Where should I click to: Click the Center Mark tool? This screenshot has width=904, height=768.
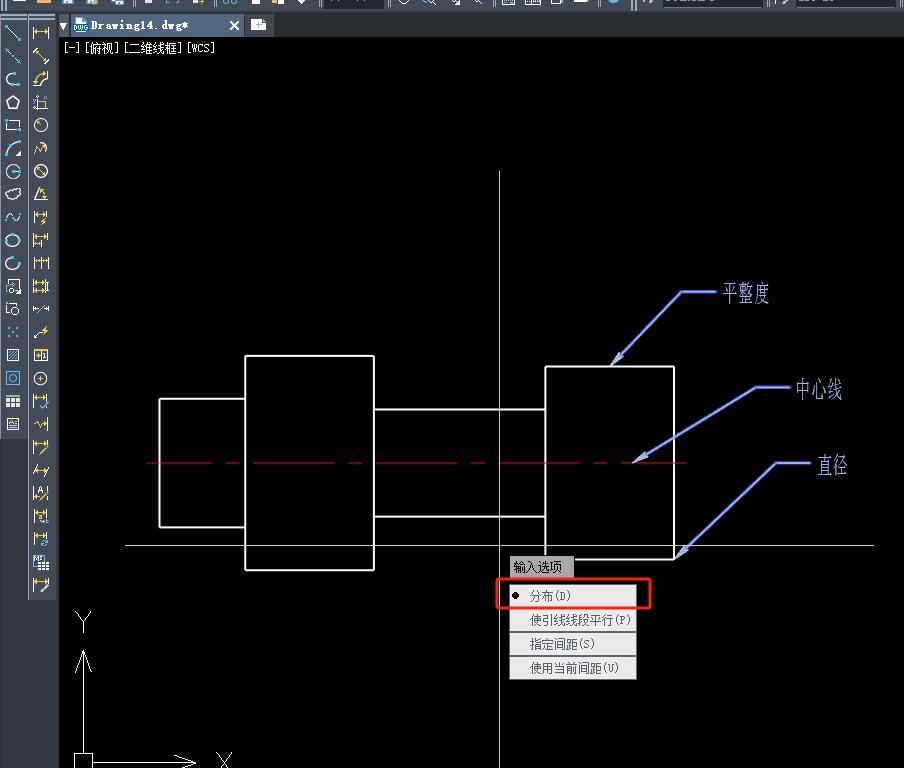[x=41, y=378]
